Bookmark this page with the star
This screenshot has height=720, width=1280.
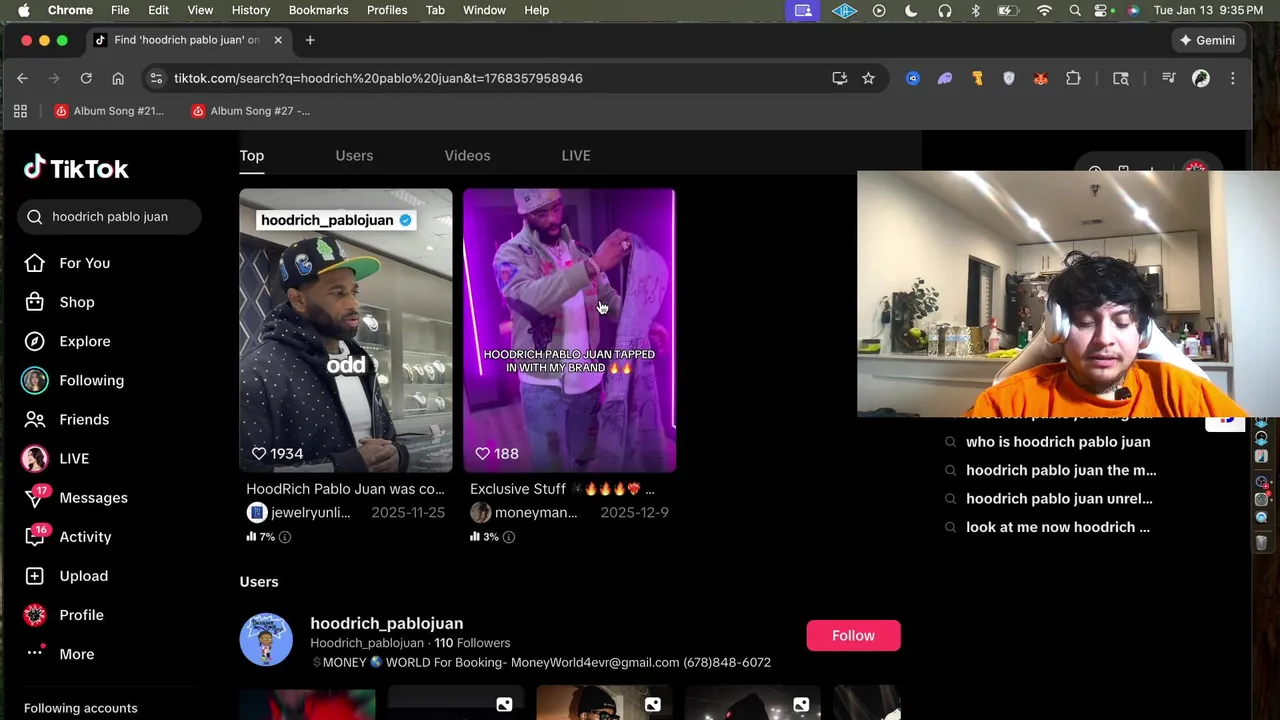(x=868, y=78)
